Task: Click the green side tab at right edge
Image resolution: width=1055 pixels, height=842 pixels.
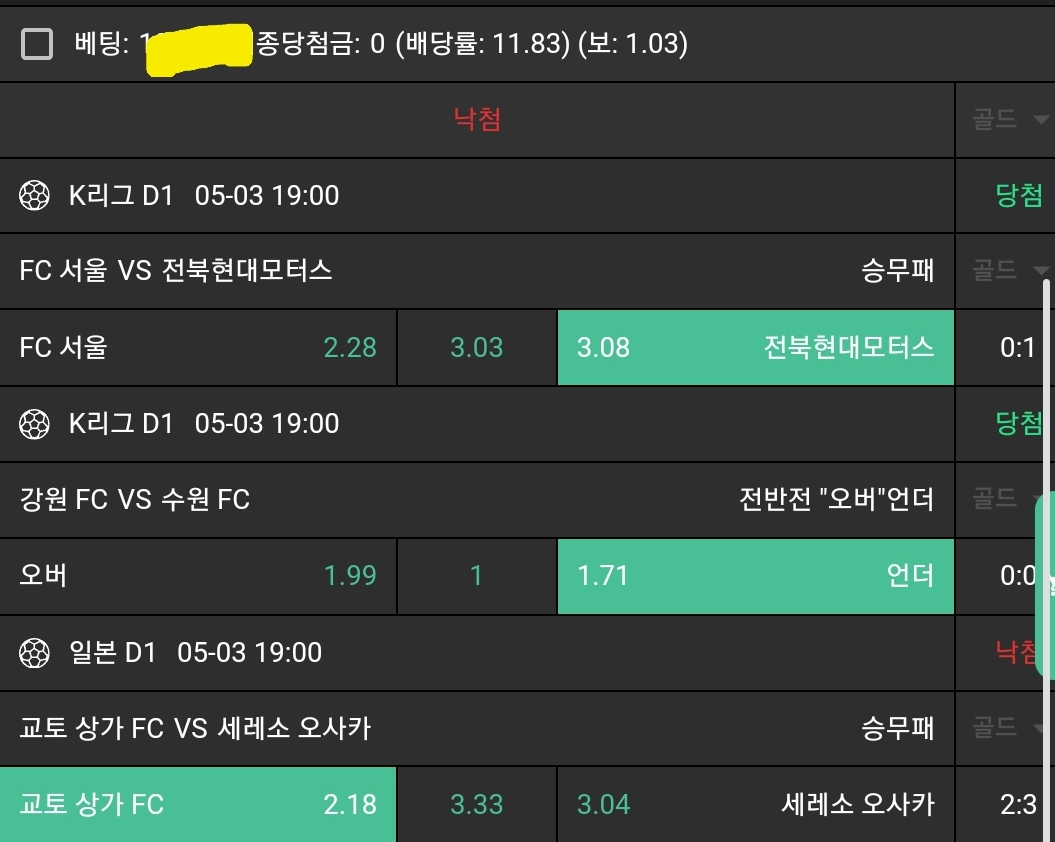Action: (x=1045, y=585)
